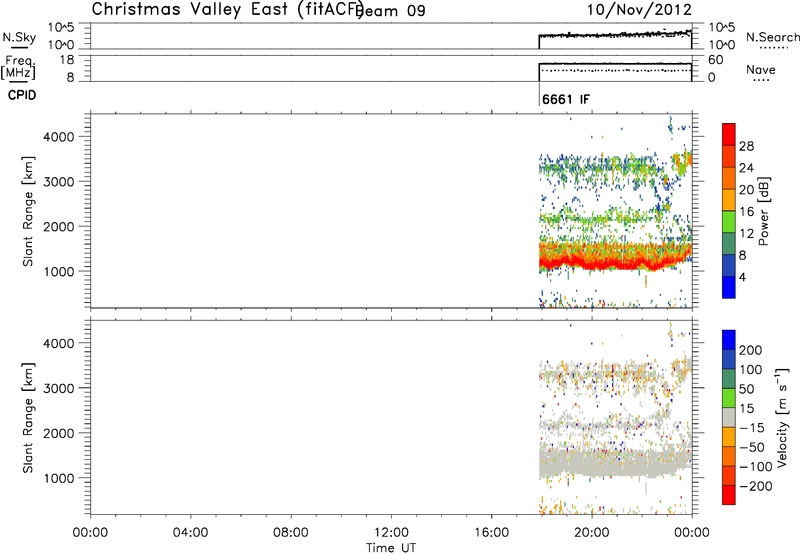Click the 16:00 time tick label
The height and width of the screenshot is (554, 800).
click(x=491, y=533)
